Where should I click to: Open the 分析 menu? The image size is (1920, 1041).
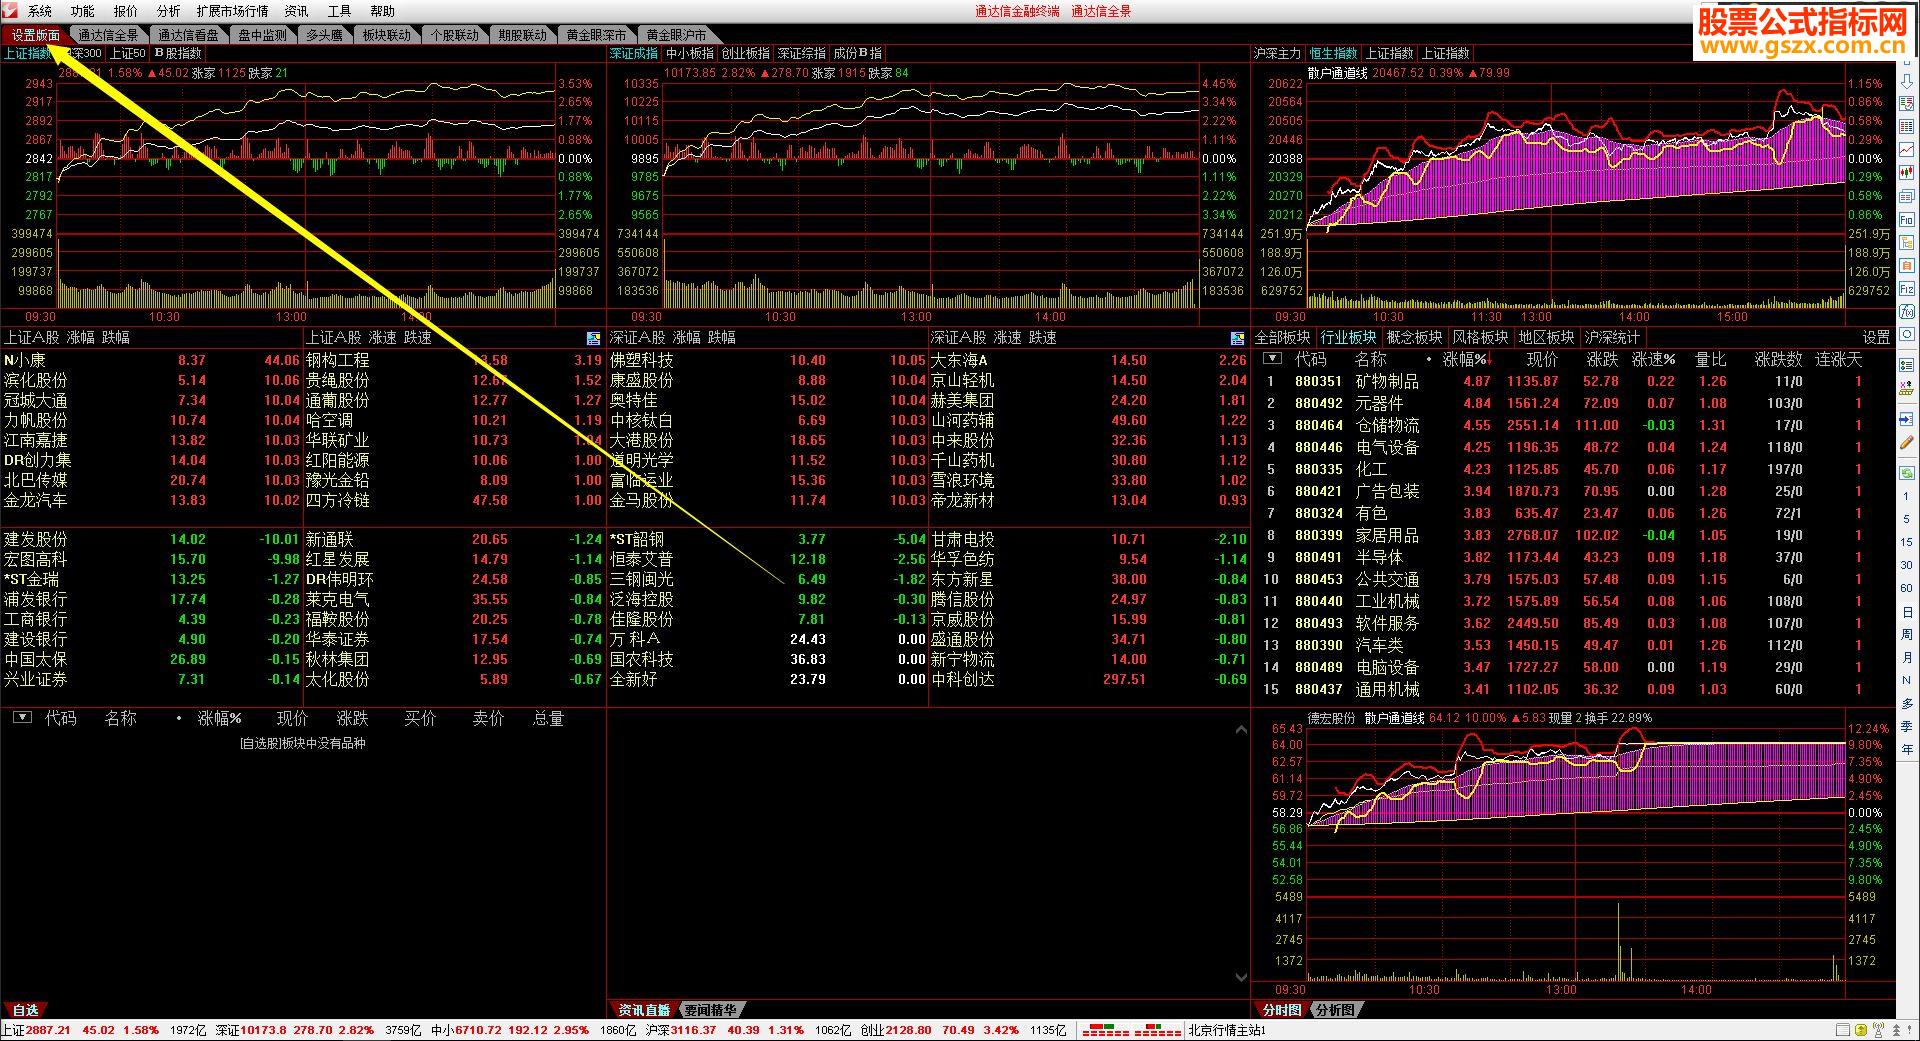coord(169,11)
